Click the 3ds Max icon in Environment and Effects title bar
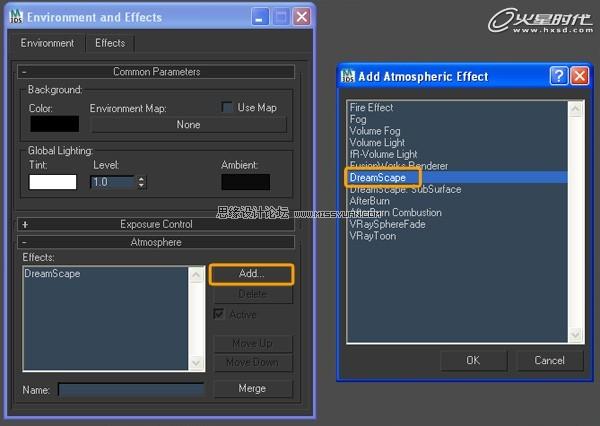 14,17
